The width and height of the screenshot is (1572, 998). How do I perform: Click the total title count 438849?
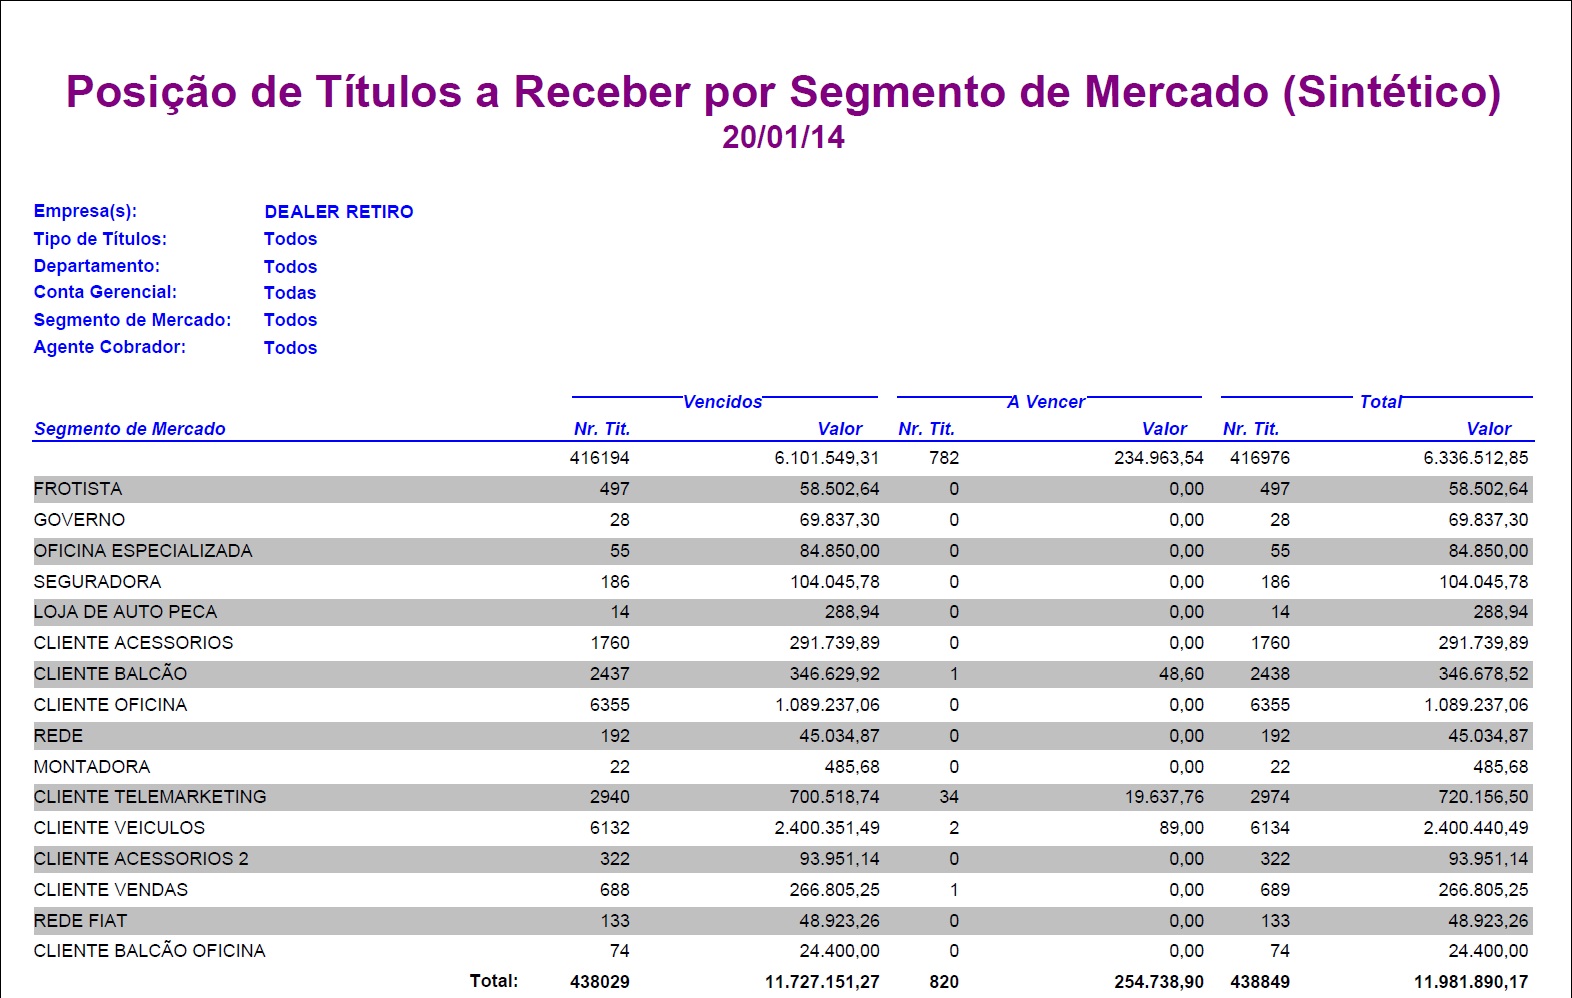coord(1260,982)
